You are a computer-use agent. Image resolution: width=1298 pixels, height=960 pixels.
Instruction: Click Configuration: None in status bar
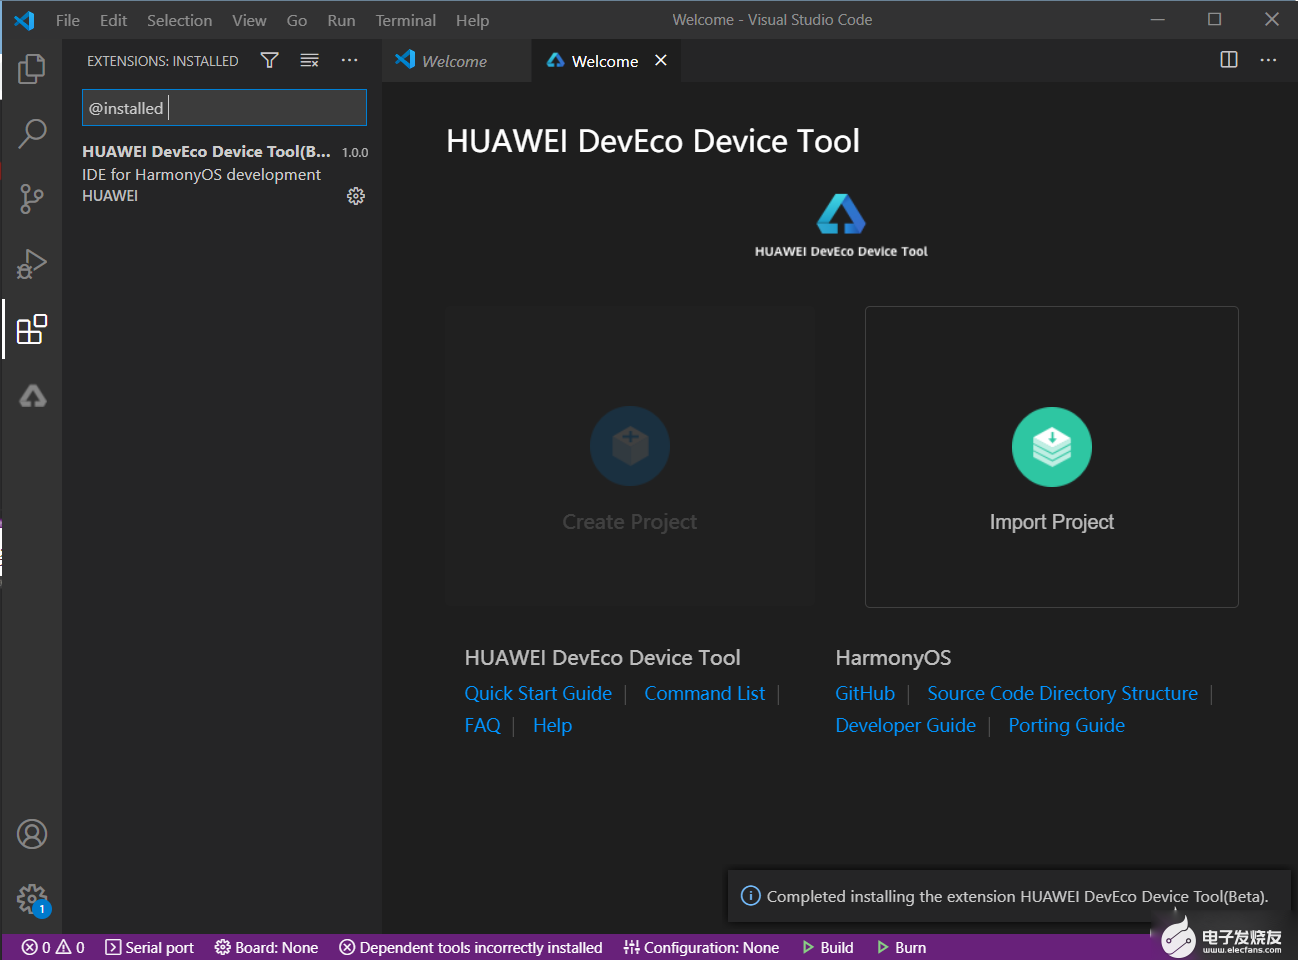[x=701, y=947]
